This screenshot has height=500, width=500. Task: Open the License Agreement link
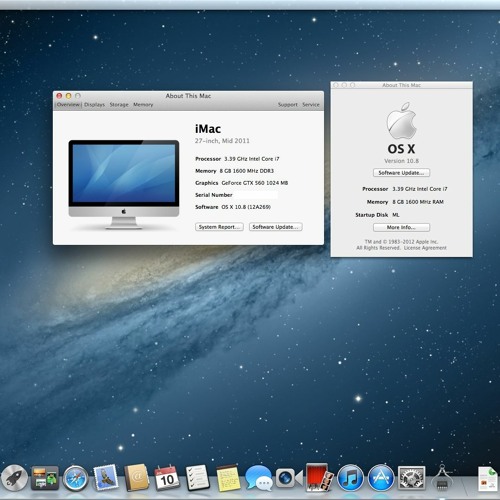tap(425, 248)
